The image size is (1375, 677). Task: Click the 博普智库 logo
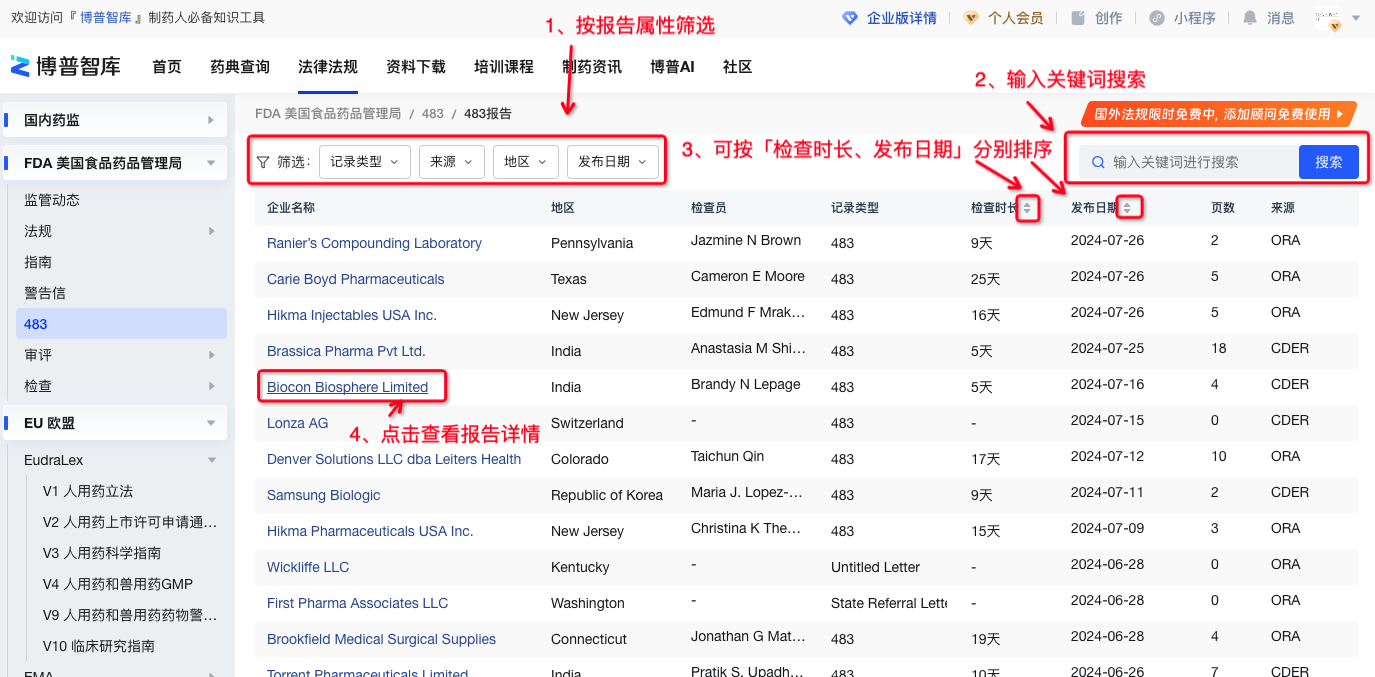point(66,66)
